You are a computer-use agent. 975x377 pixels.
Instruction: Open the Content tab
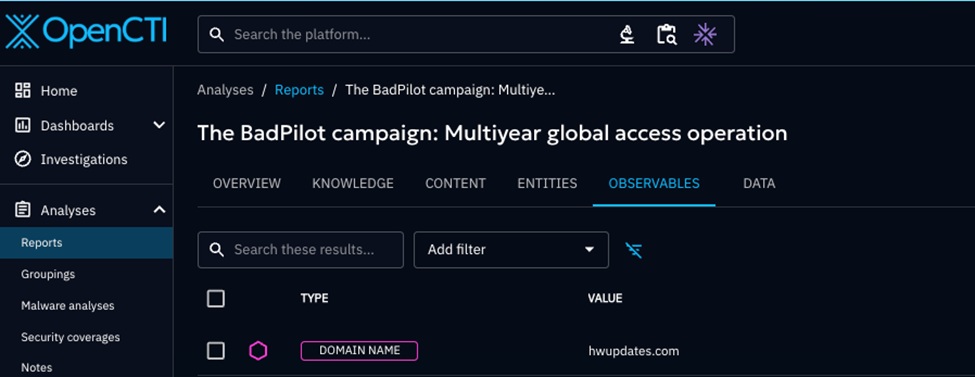455,184
